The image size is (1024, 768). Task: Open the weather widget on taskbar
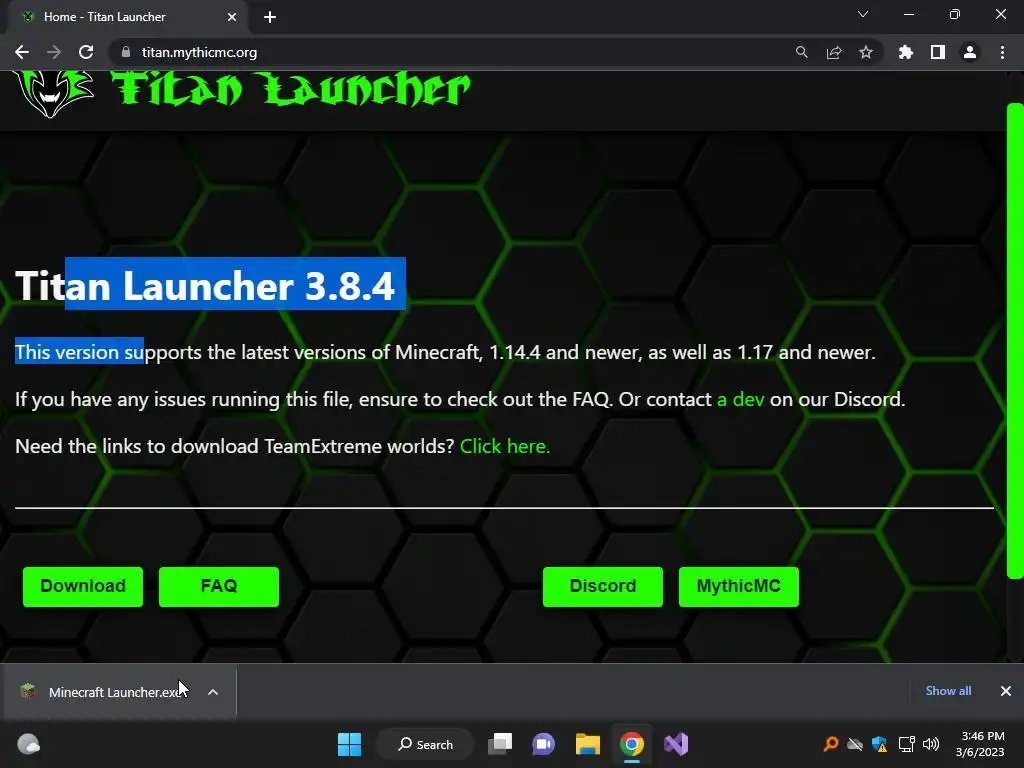tap(28, 744)
